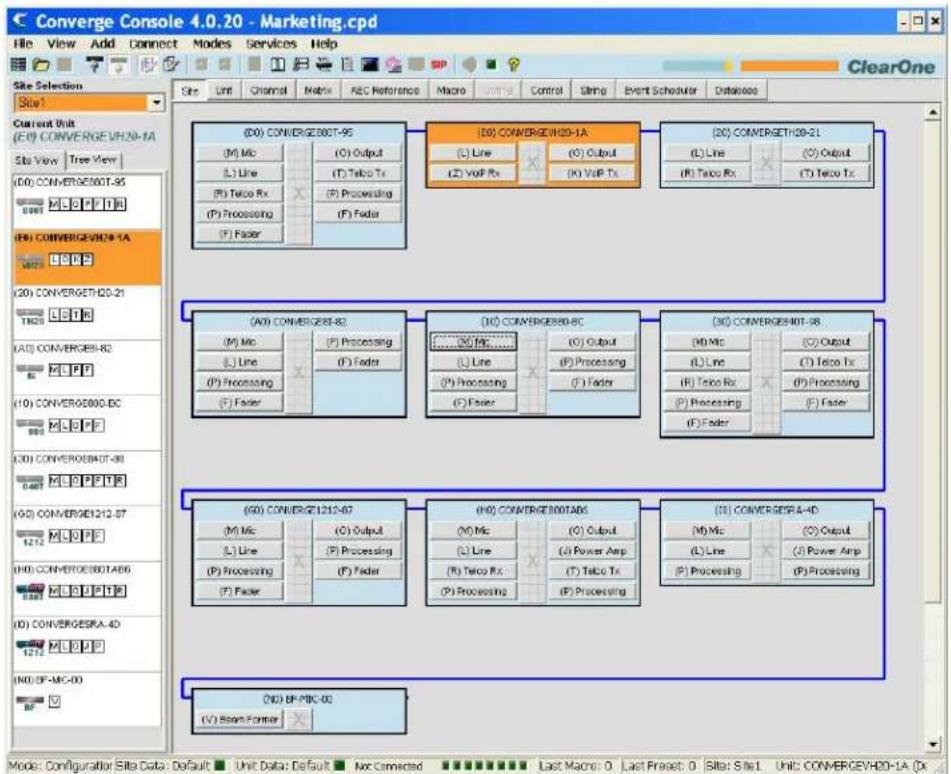This screenshot has width=951, height=774.
Task: Click (M) Mic in CONVERGE880-BC box
Action: point(473,342)
